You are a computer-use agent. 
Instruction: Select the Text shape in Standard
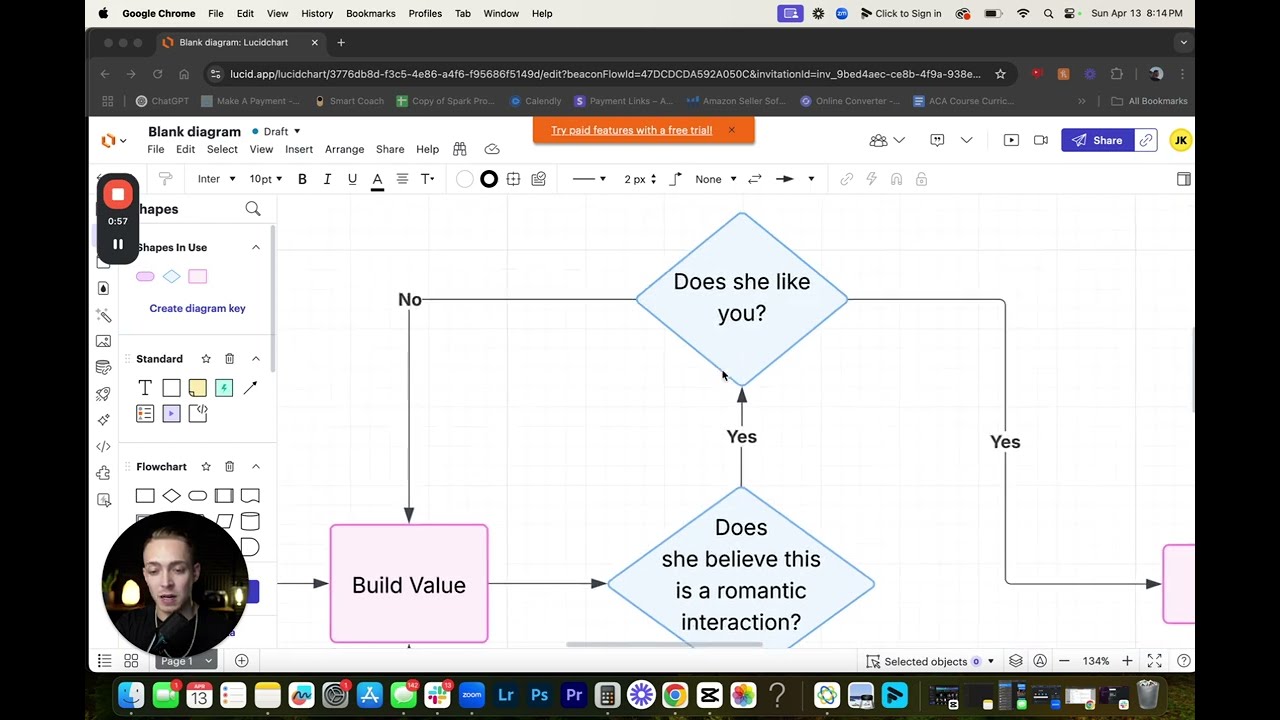pos(145,388)
